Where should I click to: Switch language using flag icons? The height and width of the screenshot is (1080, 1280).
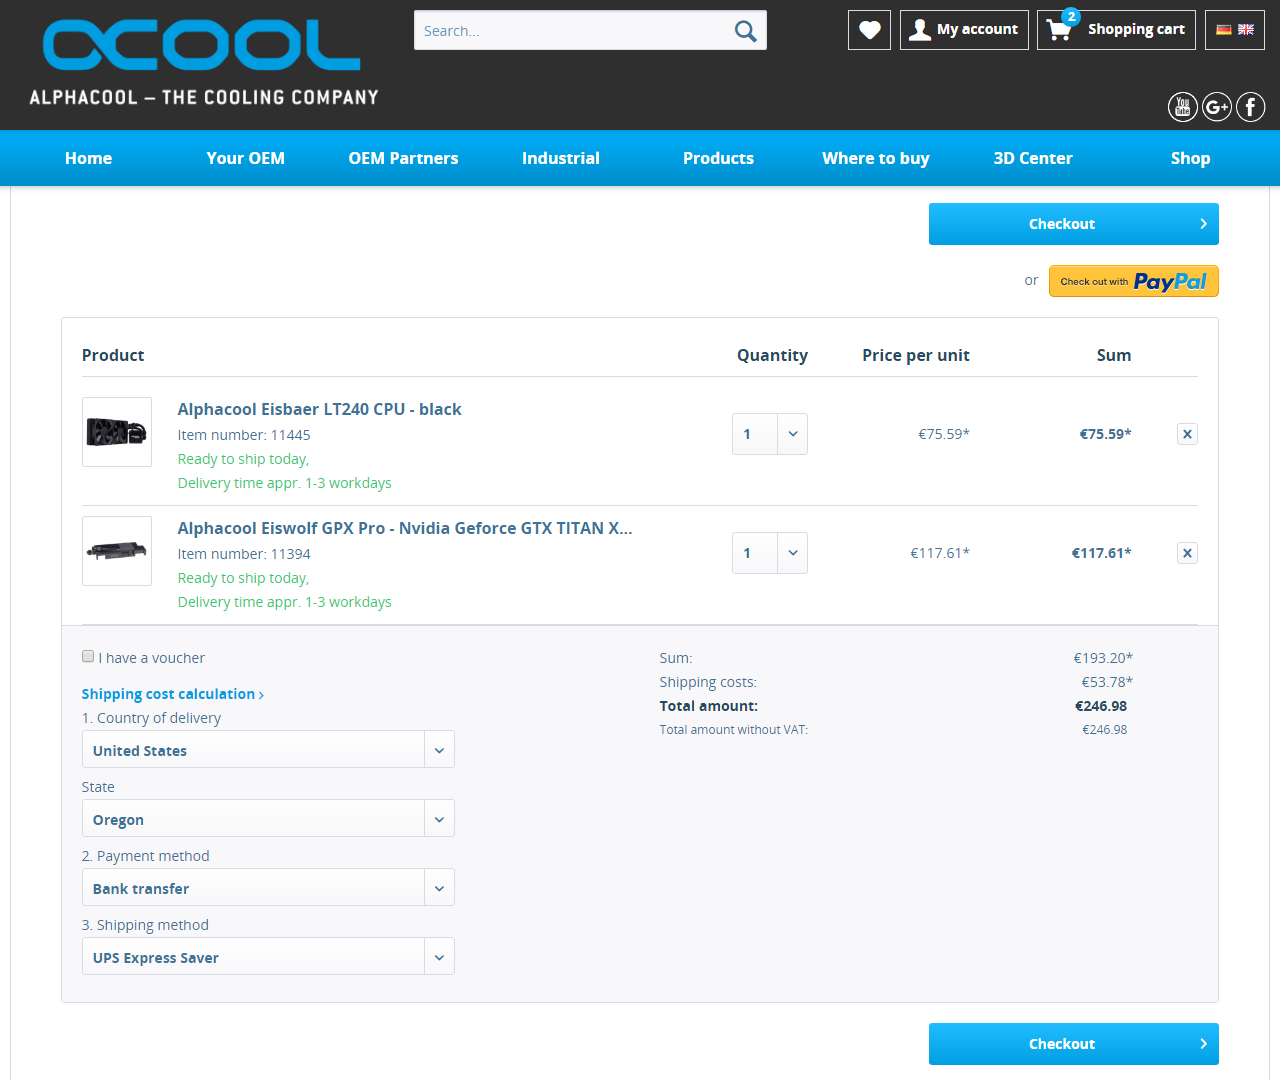pos(1235,30)
